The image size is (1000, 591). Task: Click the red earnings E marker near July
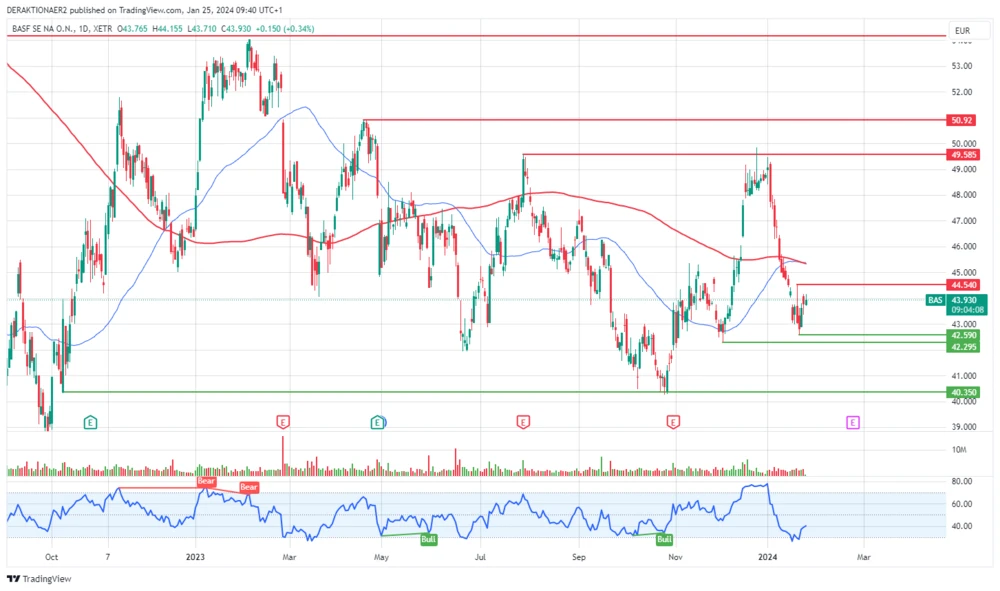[x=521, y=423]
